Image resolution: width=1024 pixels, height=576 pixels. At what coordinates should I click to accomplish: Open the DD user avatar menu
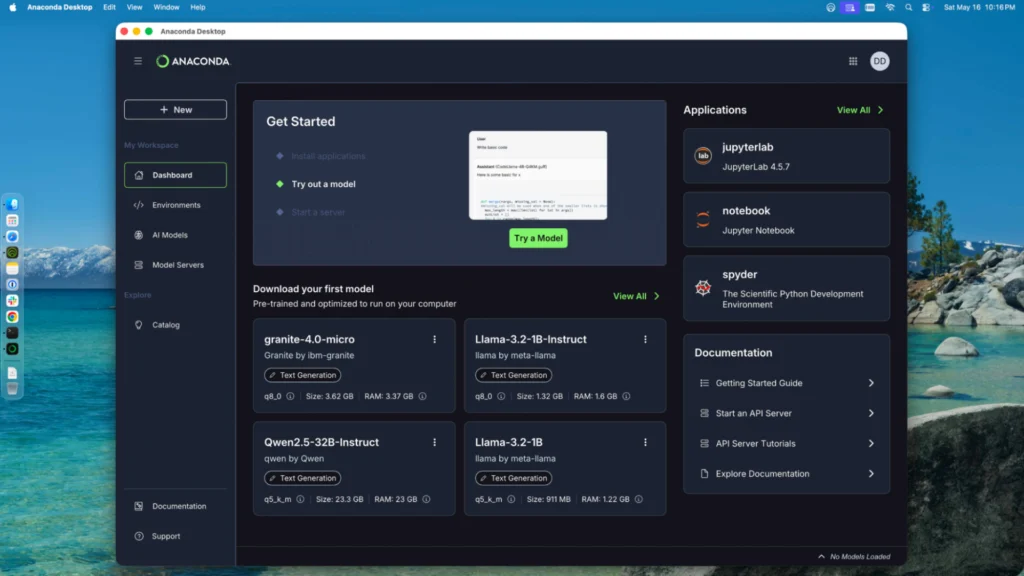click(880, 61)
